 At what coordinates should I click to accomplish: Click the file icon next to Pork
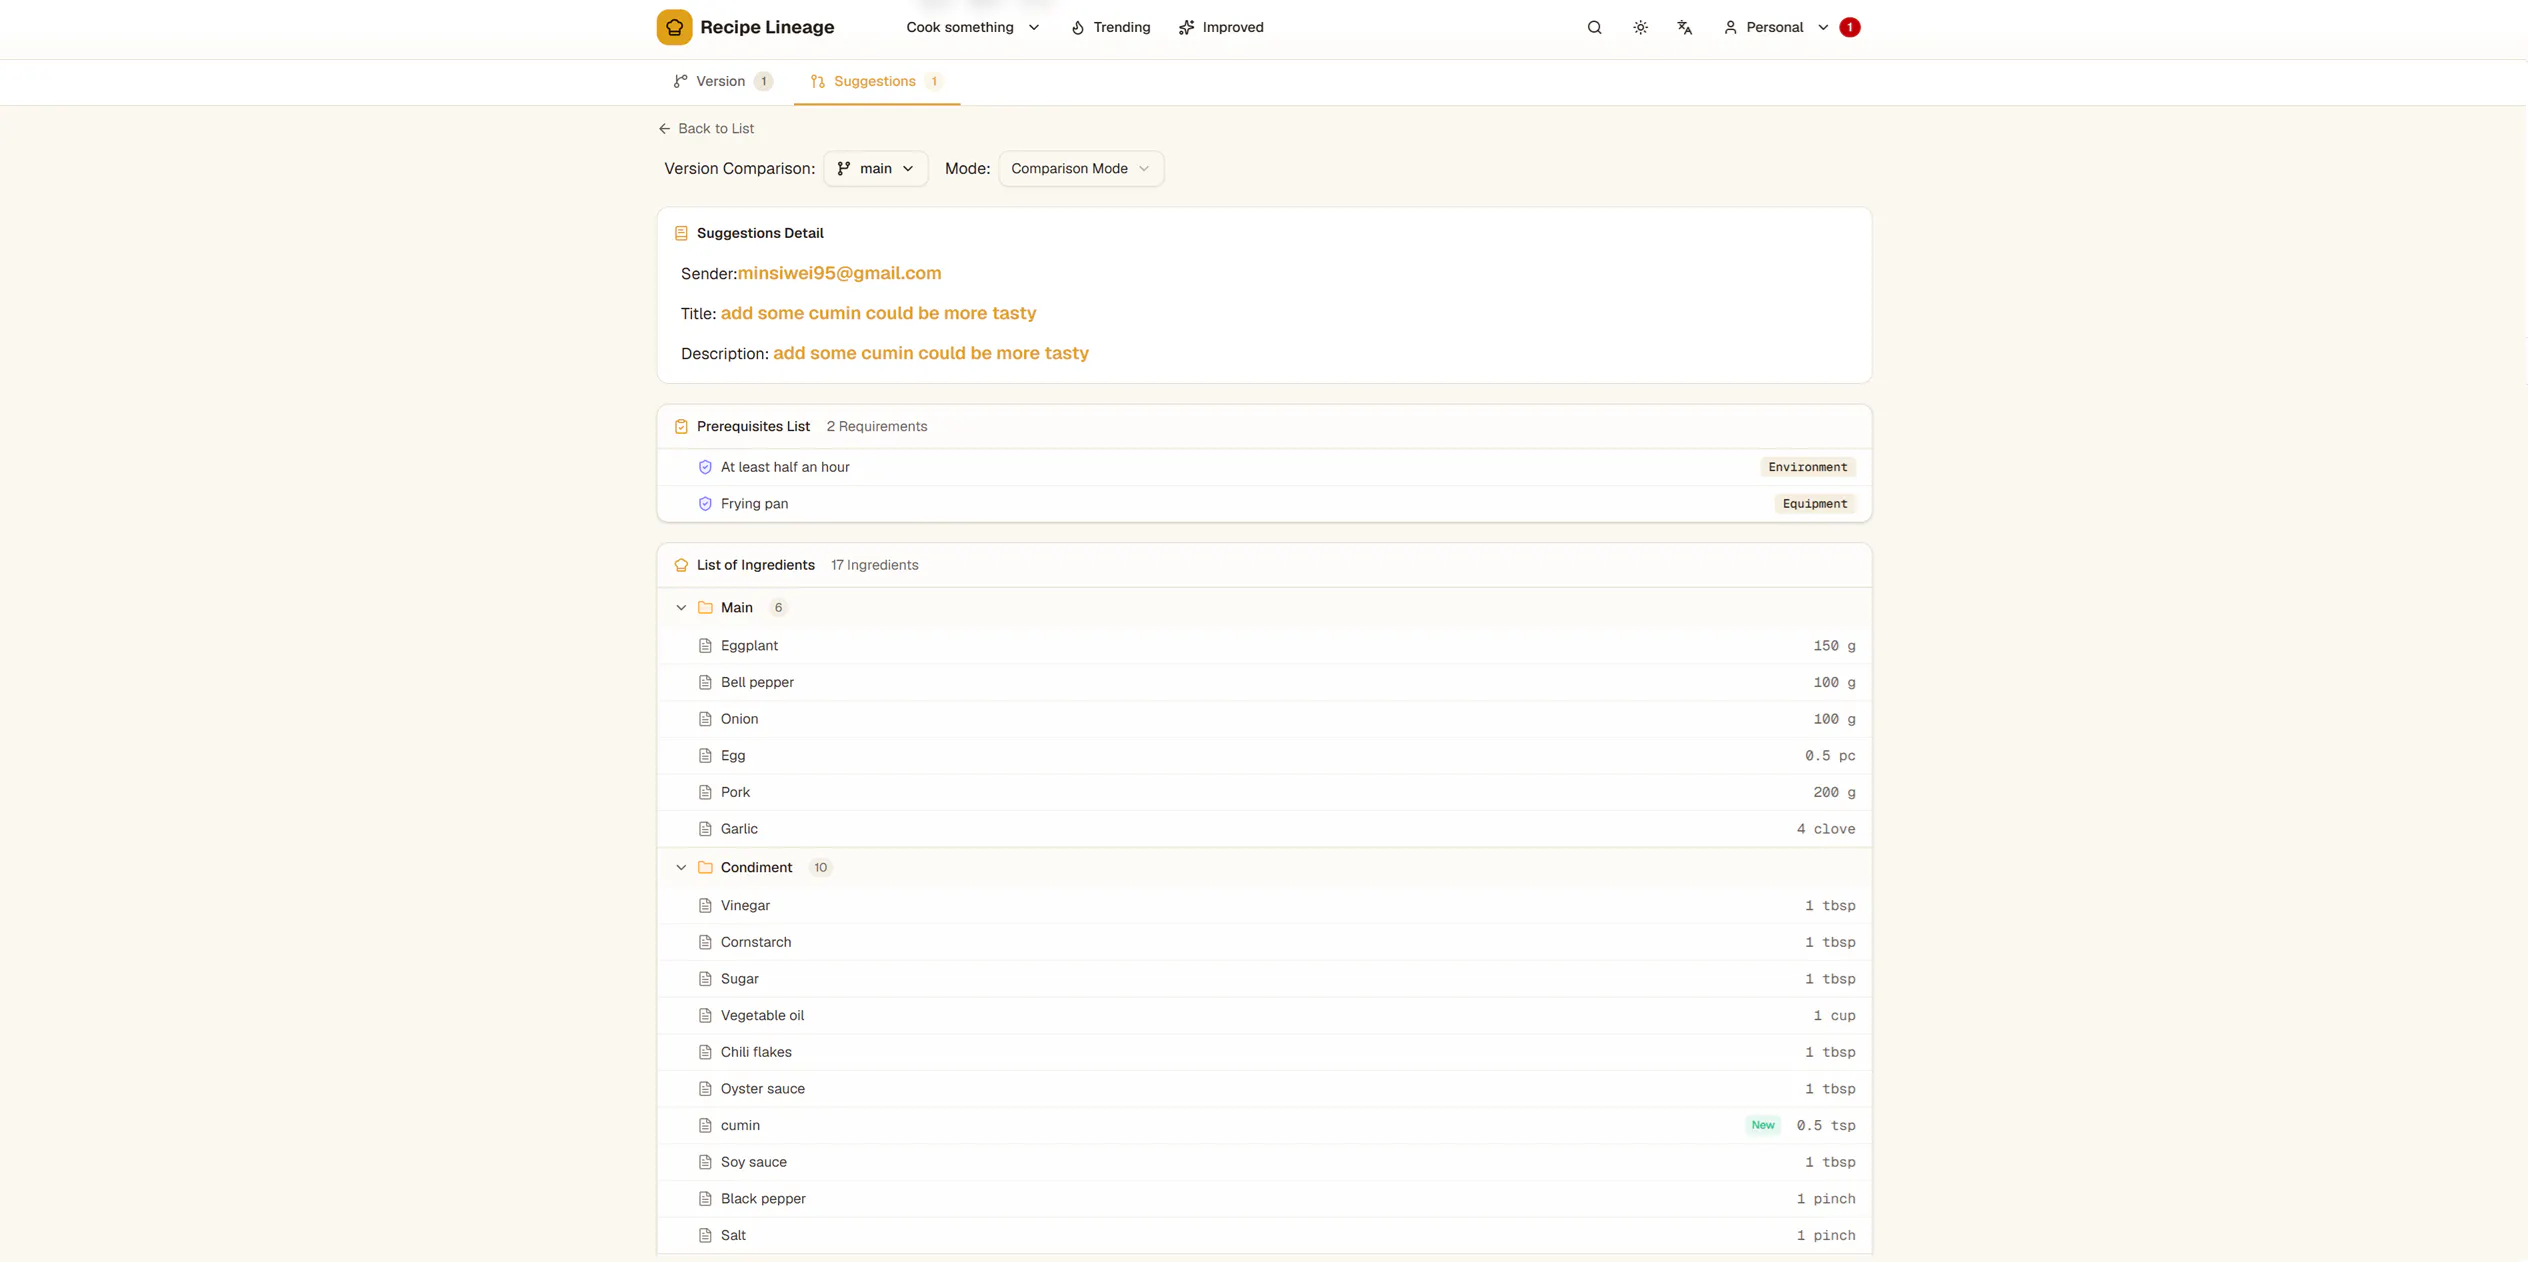point(705,792)
